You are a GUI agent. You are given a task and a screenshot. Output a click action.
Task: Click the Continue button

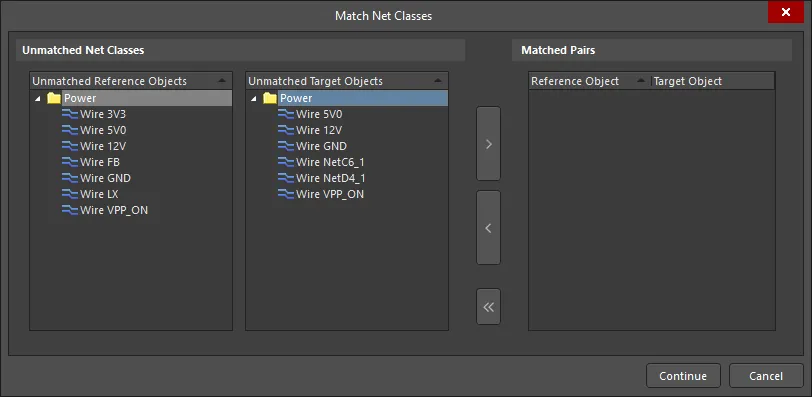pyautogui.click(x=683, y=376)
